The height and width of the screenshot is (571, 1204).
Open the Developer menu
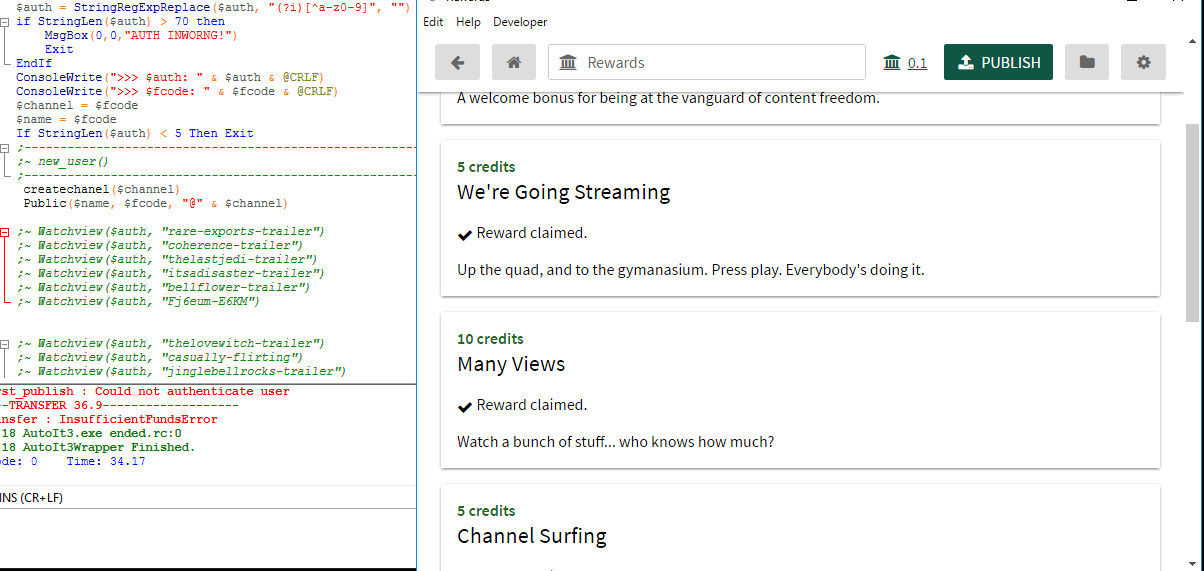(520, 22)
